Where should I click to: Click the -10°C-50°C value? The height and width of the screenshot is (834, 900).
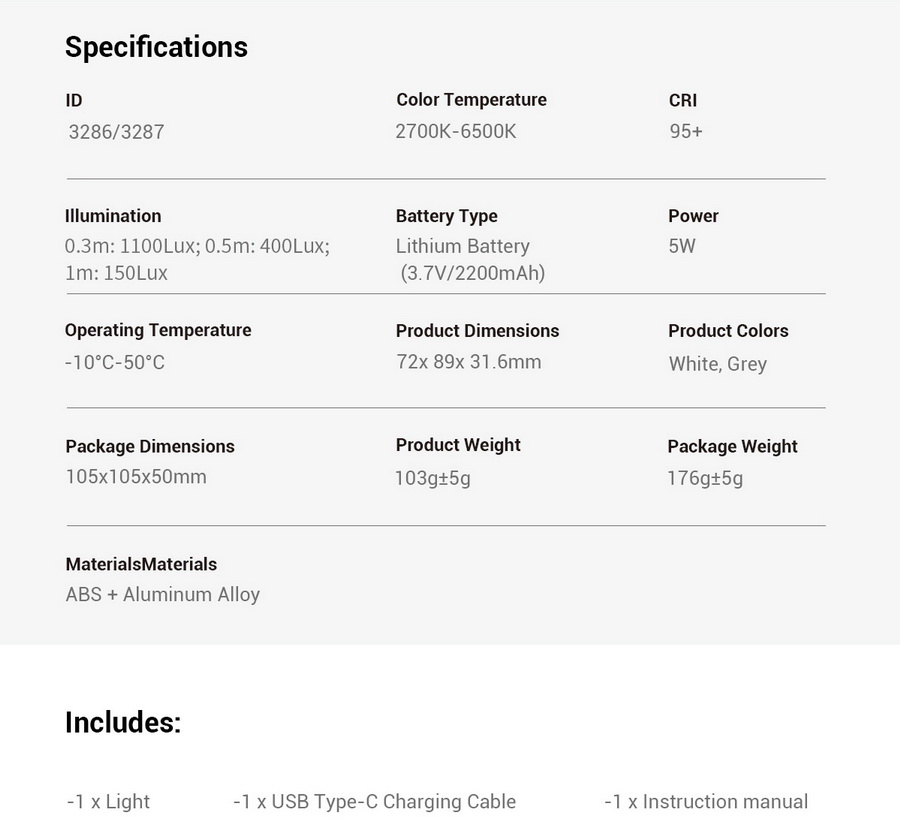[115, 363]
